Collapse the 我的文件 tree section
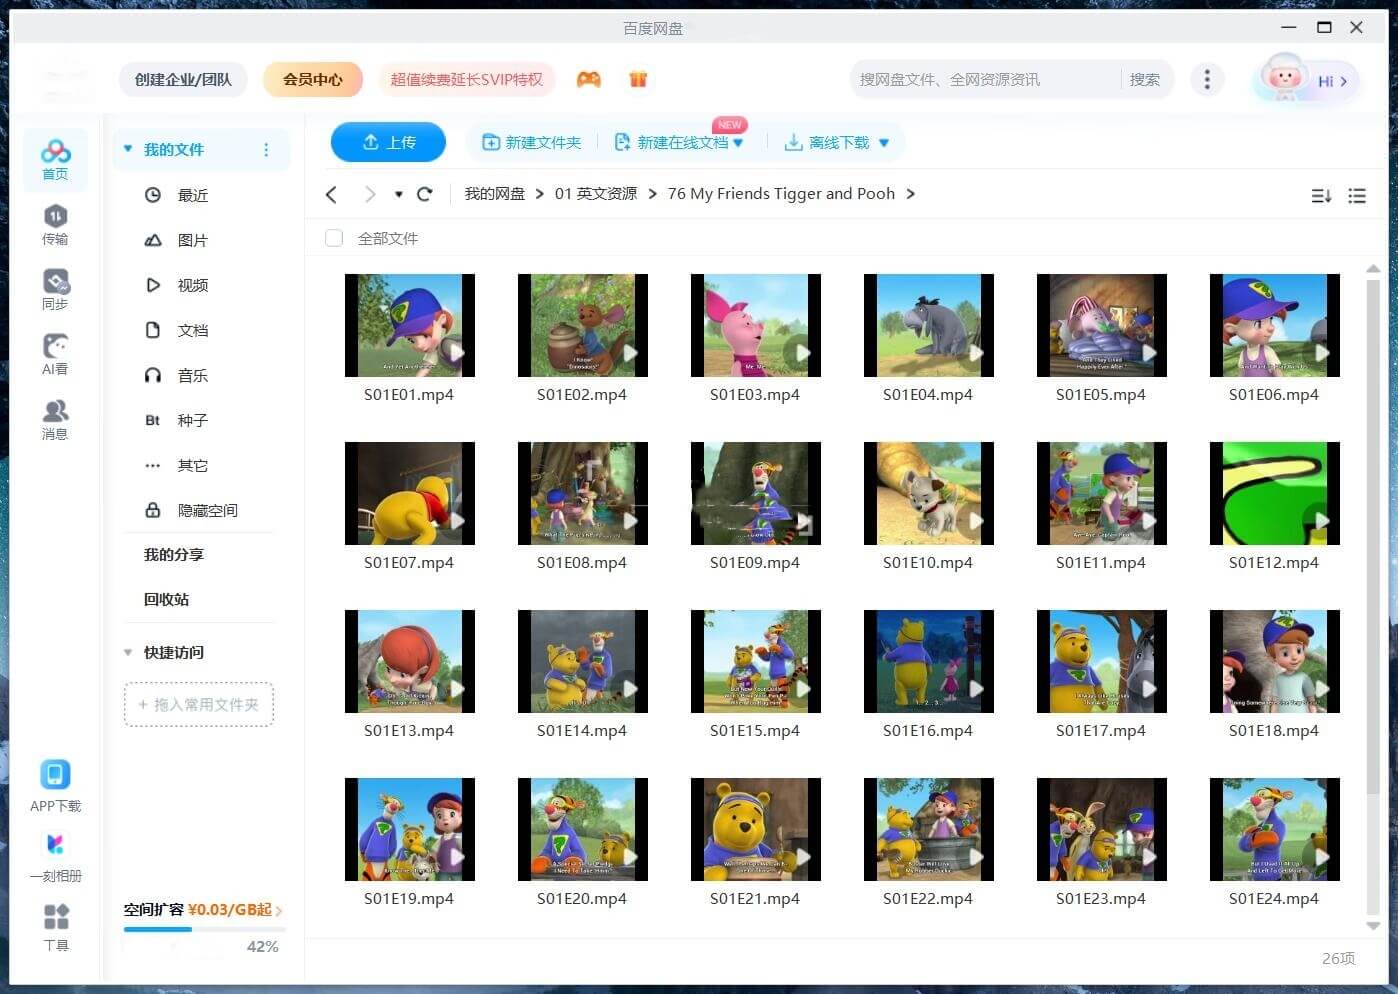Screen dimensions: 1398x994 point(128,149)
